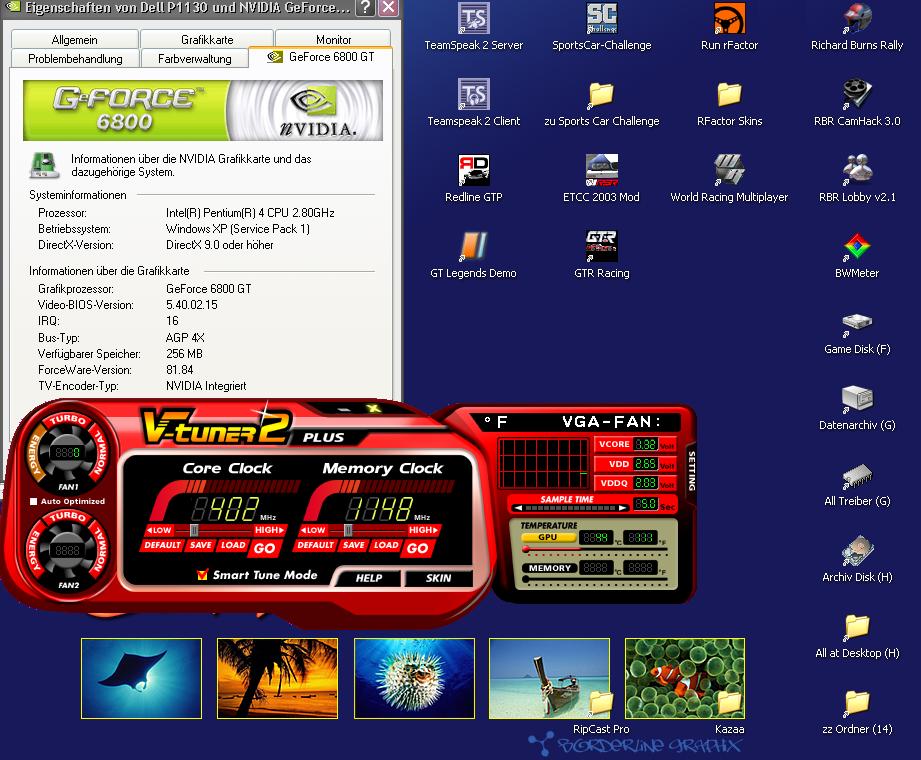921x760 pixels.
Task: Click the All Treiber (G) icon
Action: tap(856, 475)
